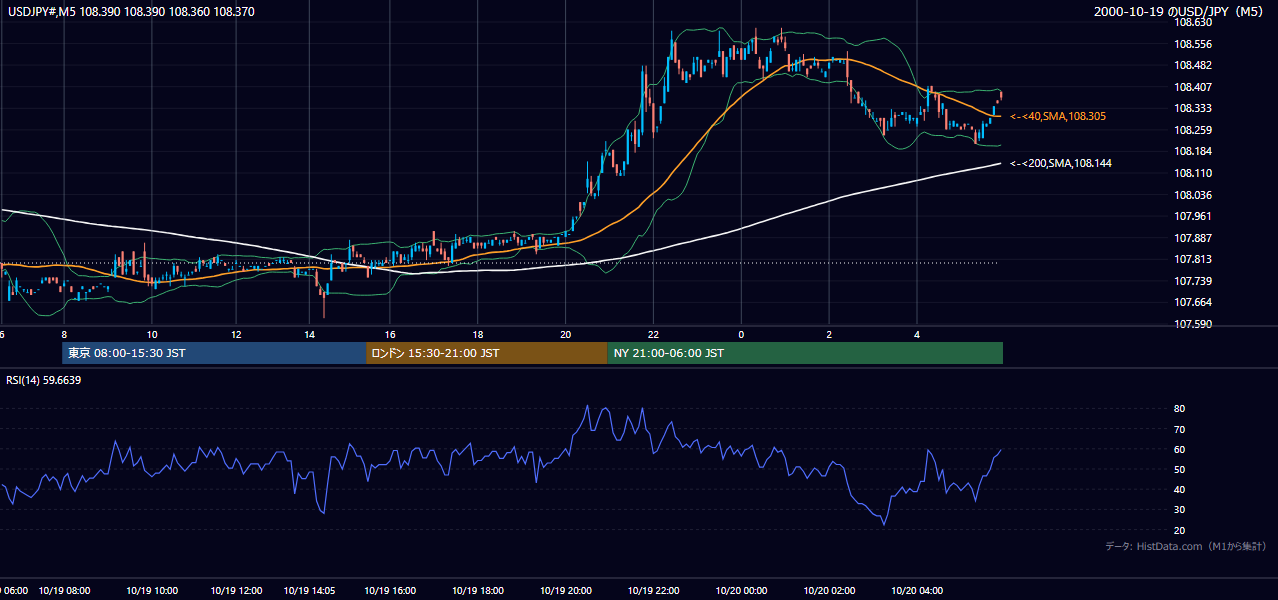The image size is (1278, 600).
Task: Click price axis value 107.590
Action: (x=1193, y=324)
